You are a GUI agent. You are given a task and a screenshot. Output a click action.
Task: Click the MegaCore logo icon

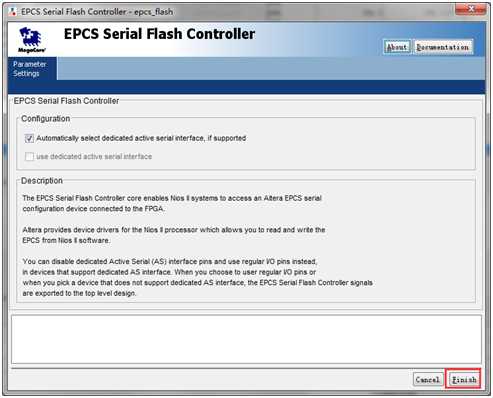31,40
